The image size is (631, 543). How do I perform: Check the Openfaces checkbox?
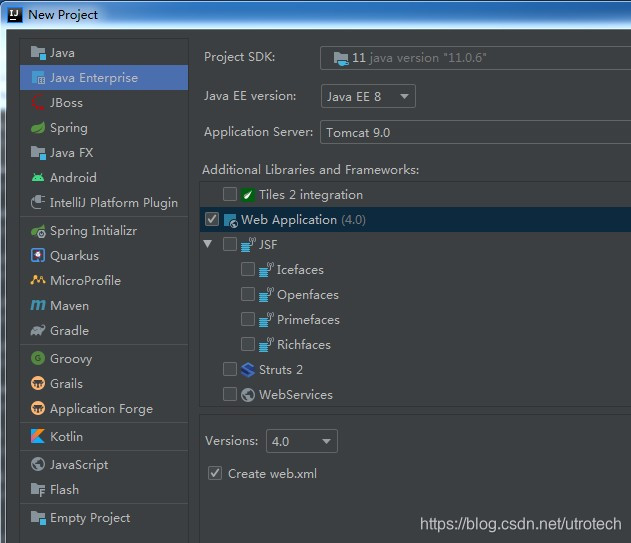(247, 294)
